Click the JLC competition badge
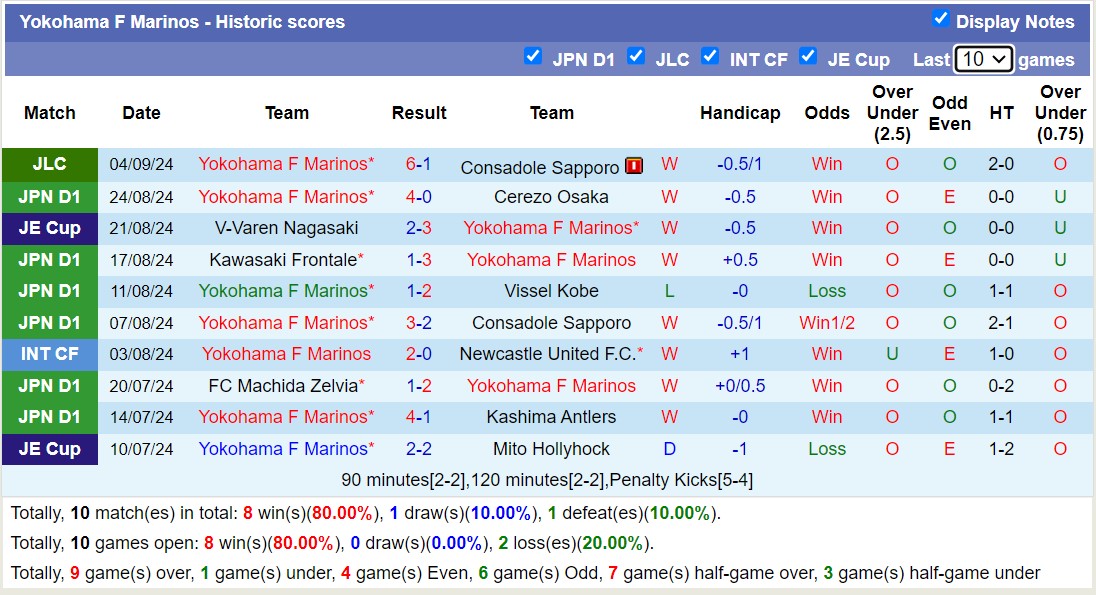This screenshot has width=1096, height=595. point(50,165)
